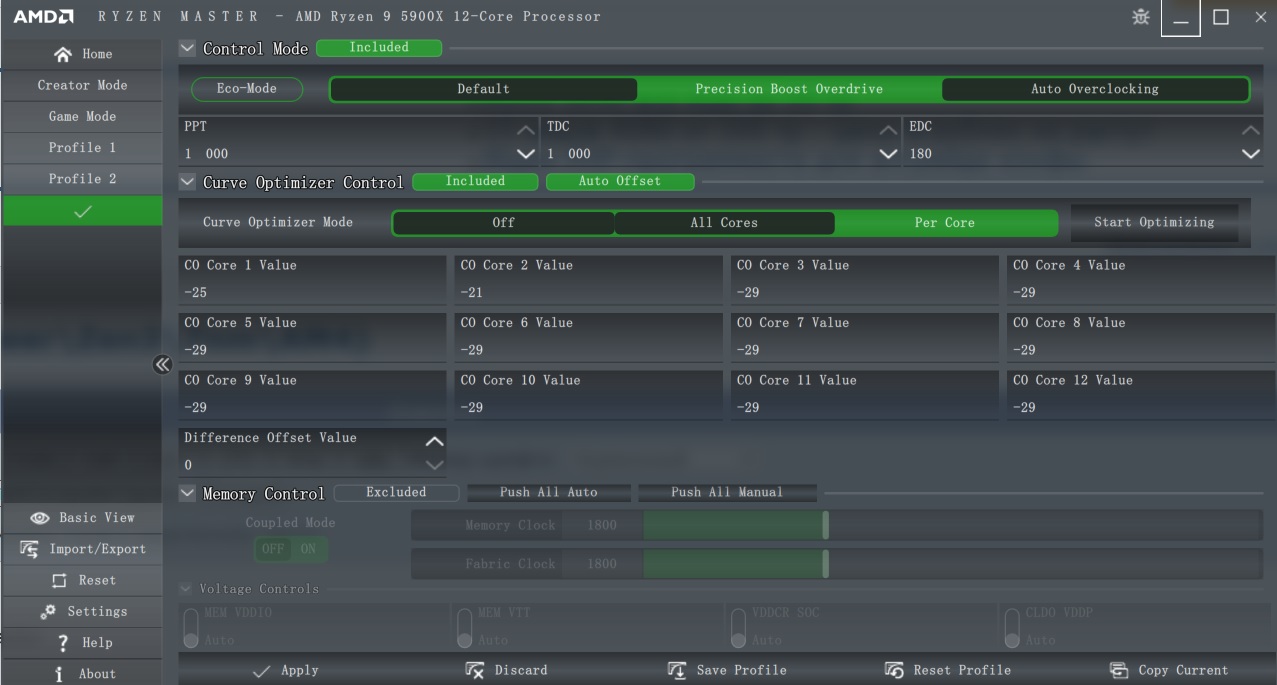The height and width of the screenshot is (685, 1277).
Task: Collapse the Voltage Controls section
Action: 185,589
